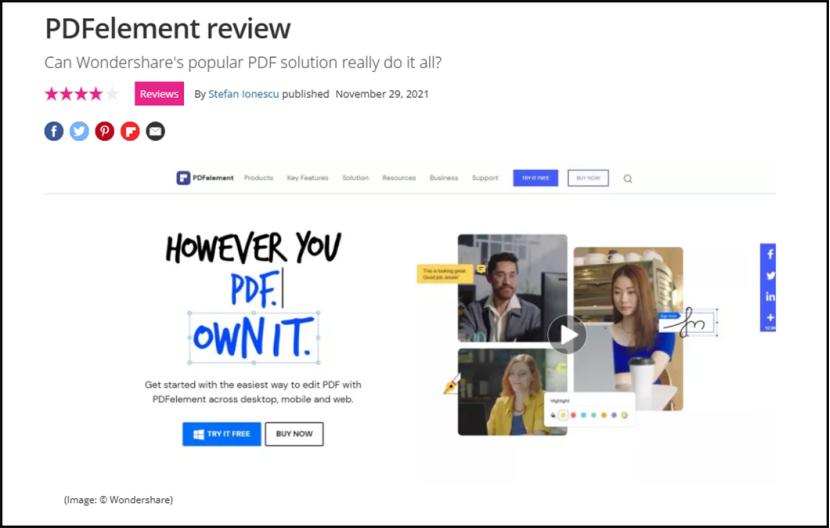Screen dimensions: 830x528
Task: Share article via round Twitter icon
Action: 79,131
